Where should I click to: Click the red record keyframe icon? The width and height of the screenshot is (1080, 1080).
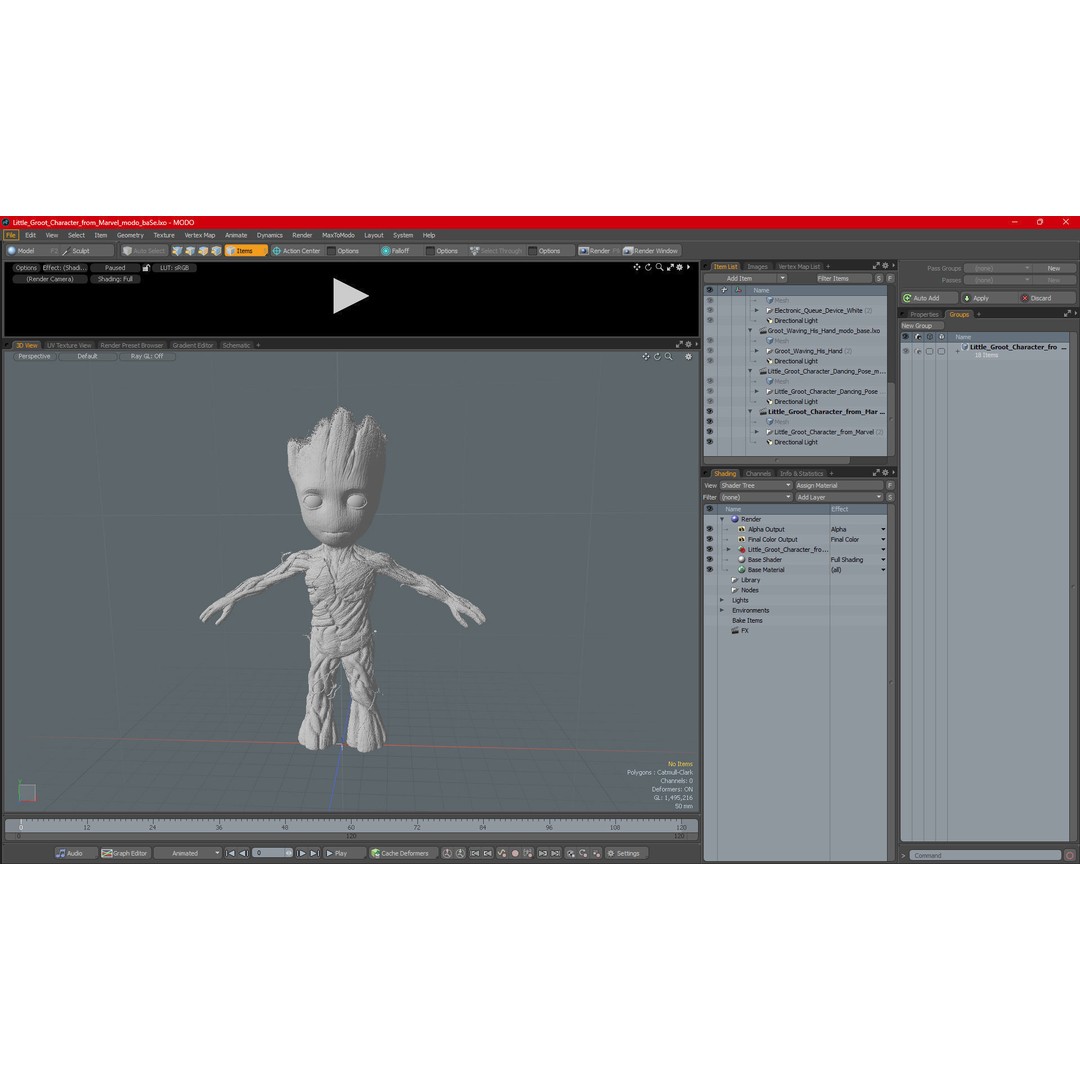515,853
